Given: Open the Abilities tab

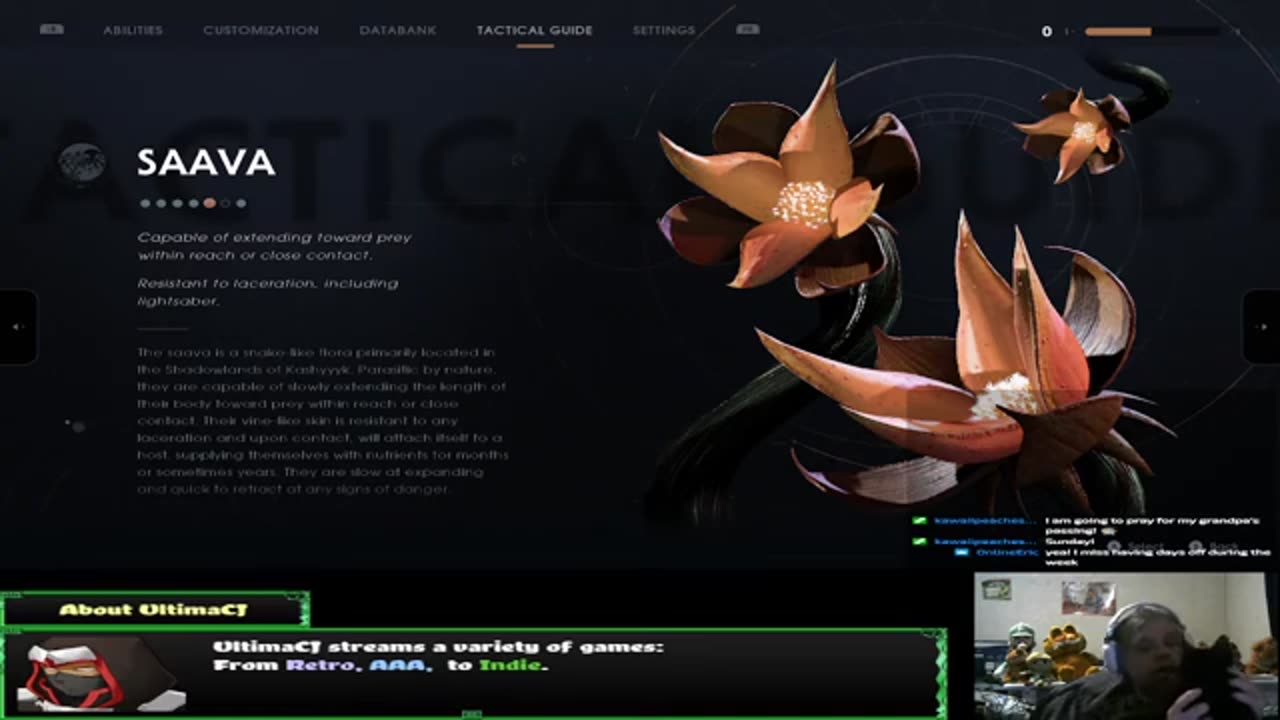Looking at the screenshot, I should pyautogui.click(x=133, y=30).
